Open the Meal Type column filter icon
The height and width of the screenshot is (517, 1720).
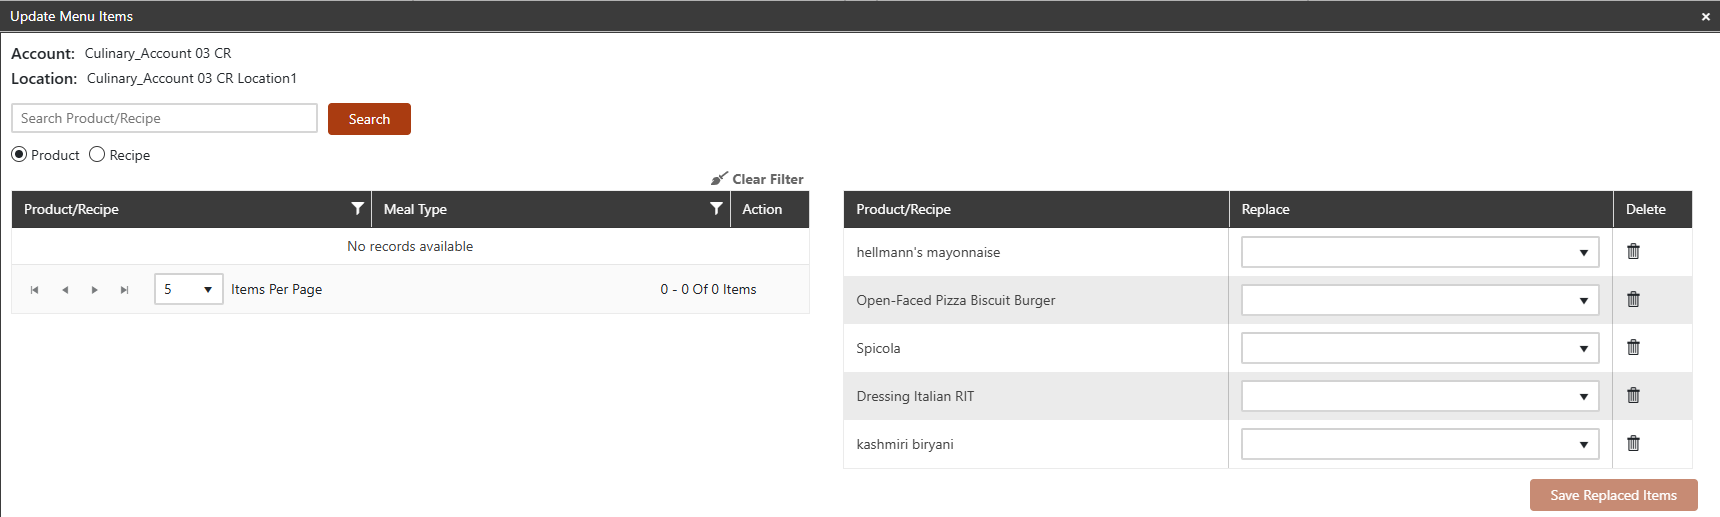coord(716,208)
